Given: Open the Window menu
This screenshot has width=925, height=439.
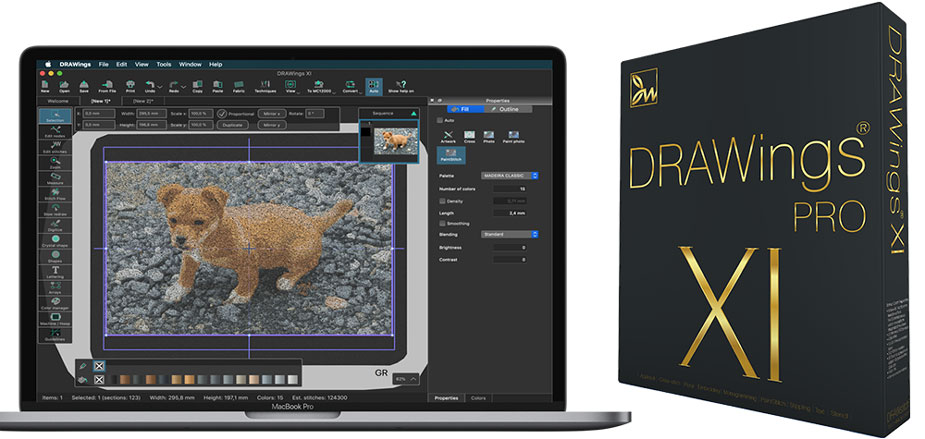Looking at the screenshot, I should click(x=190, y=64).
